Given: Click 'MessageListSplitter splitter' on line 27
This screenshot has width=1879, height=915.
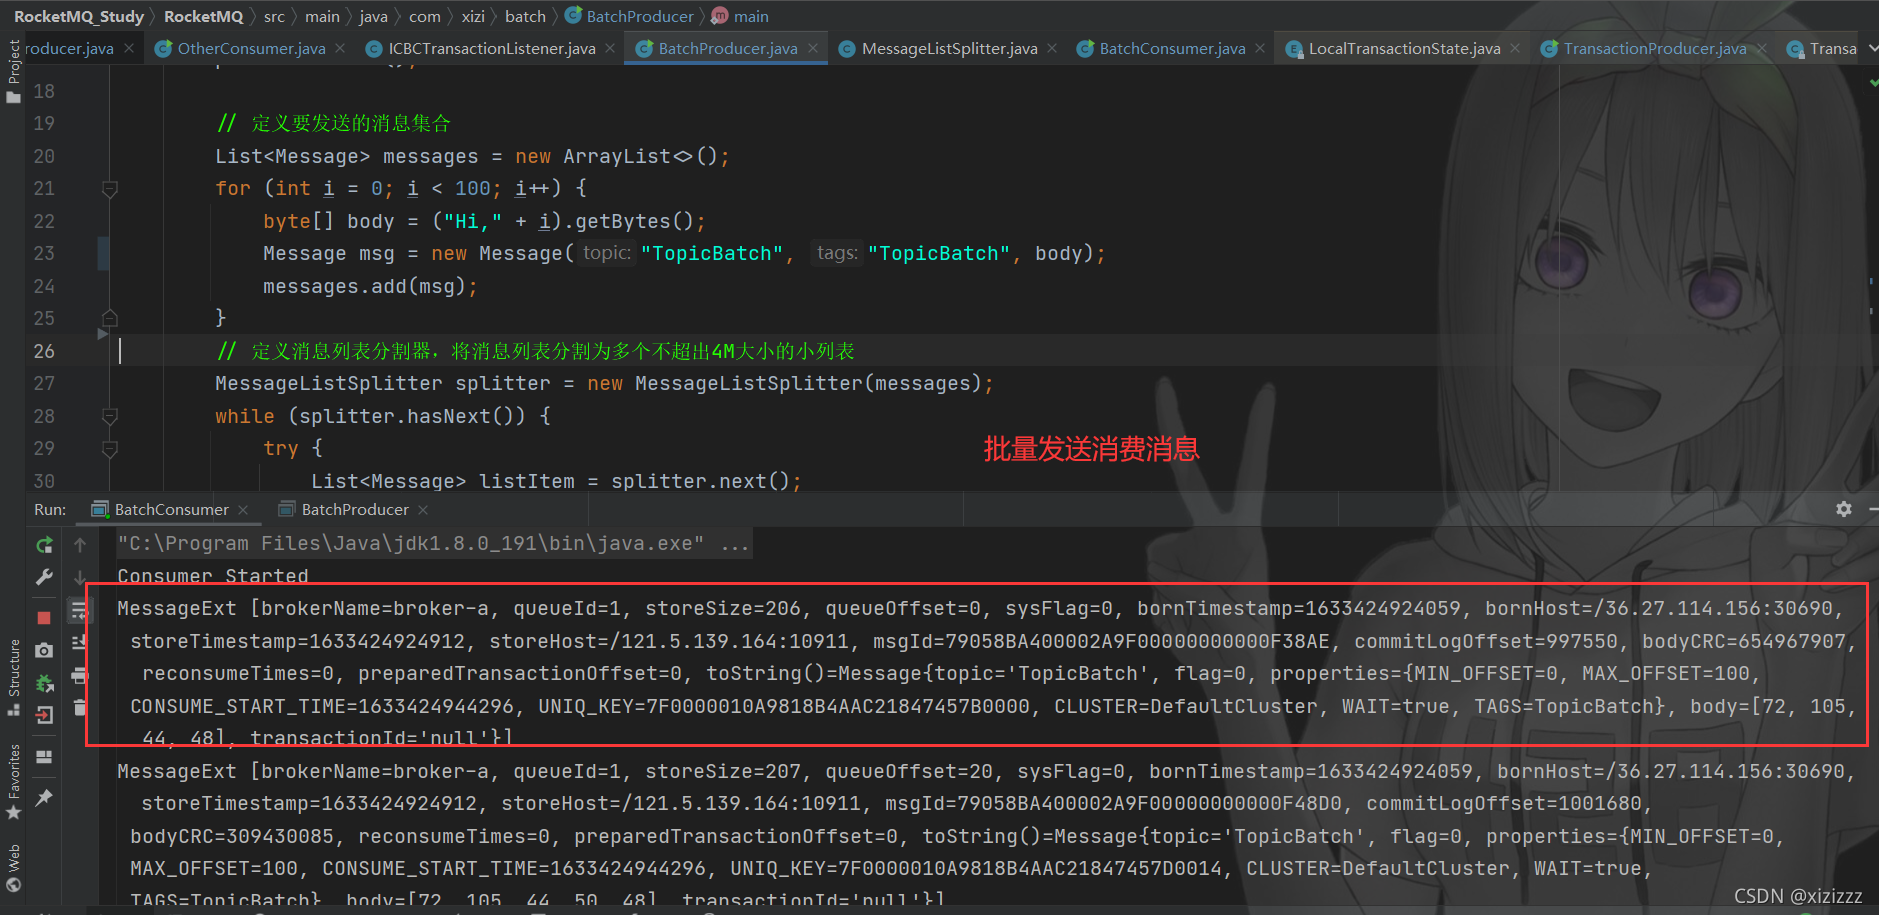Looking at the screenshot, I should [x=383, y=383].
